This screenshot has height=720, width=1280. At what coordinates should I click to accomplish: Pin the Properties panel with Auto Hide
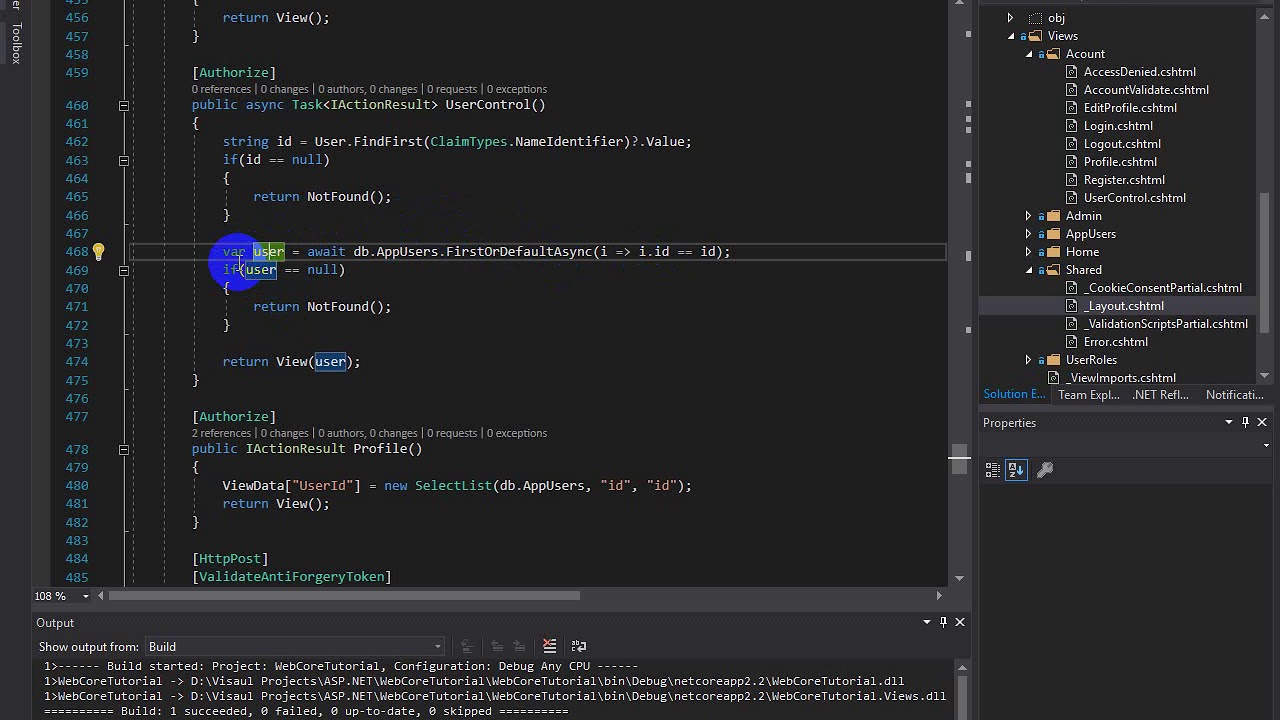[x=1245, y=422]
